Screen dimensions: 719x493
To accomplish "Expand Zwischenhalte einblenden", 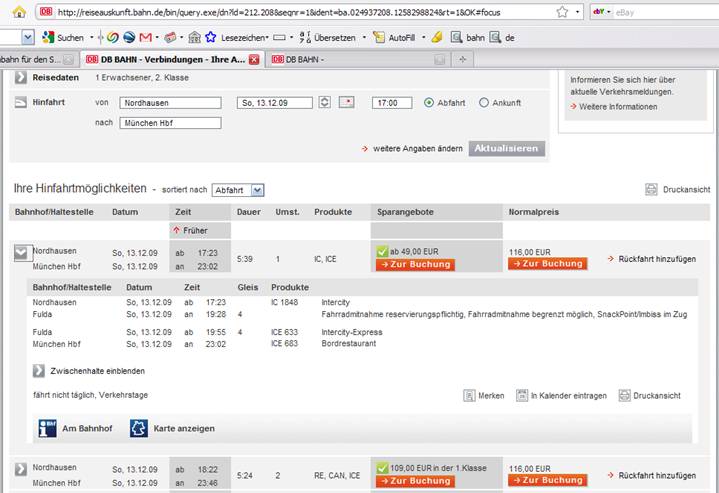I will point(39,370).
